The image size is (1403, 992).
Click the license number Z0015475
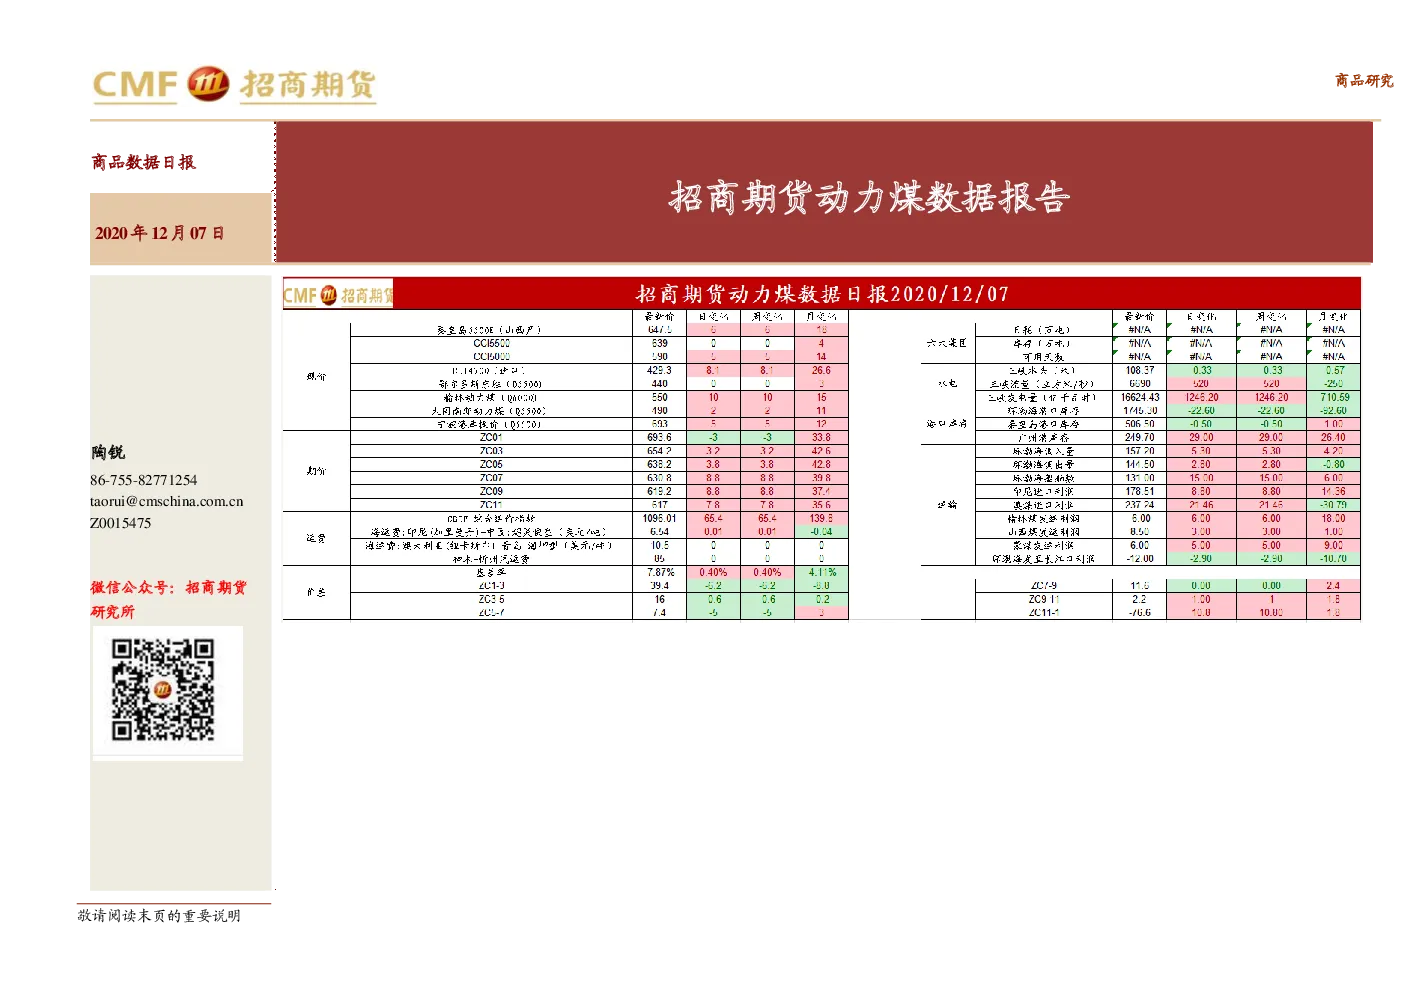121,523
